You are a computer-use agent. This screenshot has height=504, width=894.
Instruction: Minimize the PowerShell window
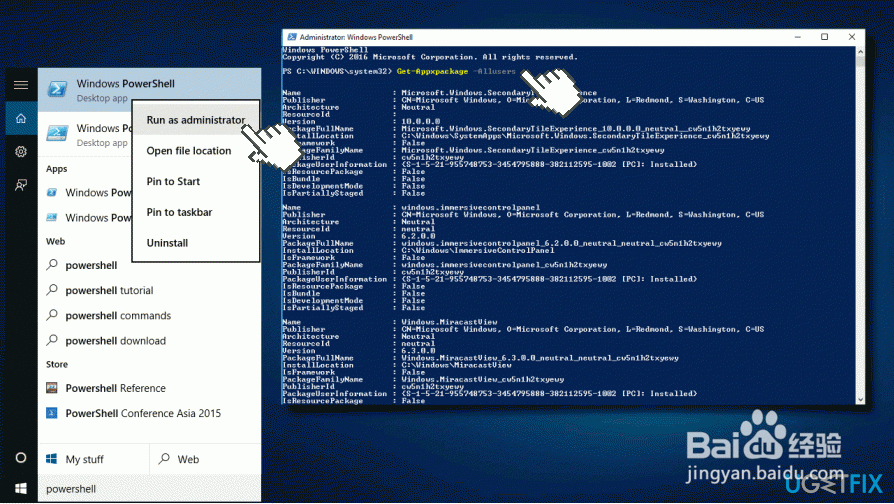coord(798,37)
